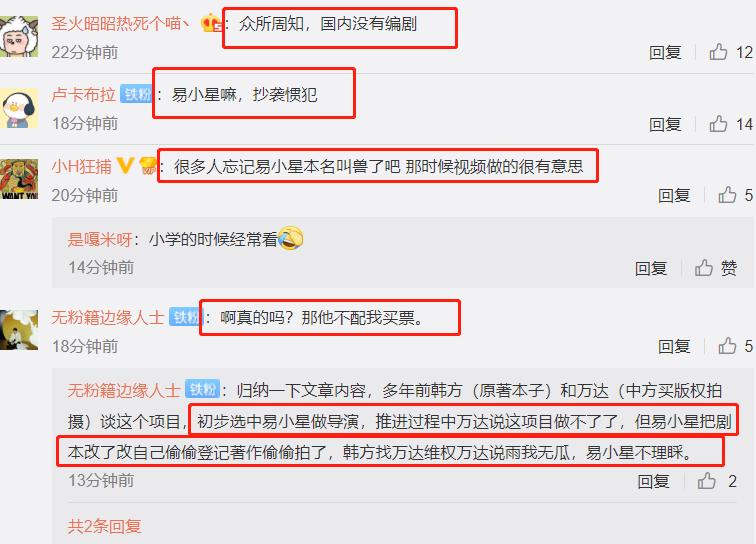
Task: Like the comment by 圣火昭昭热死个喵
Action: tap(718, 52)
